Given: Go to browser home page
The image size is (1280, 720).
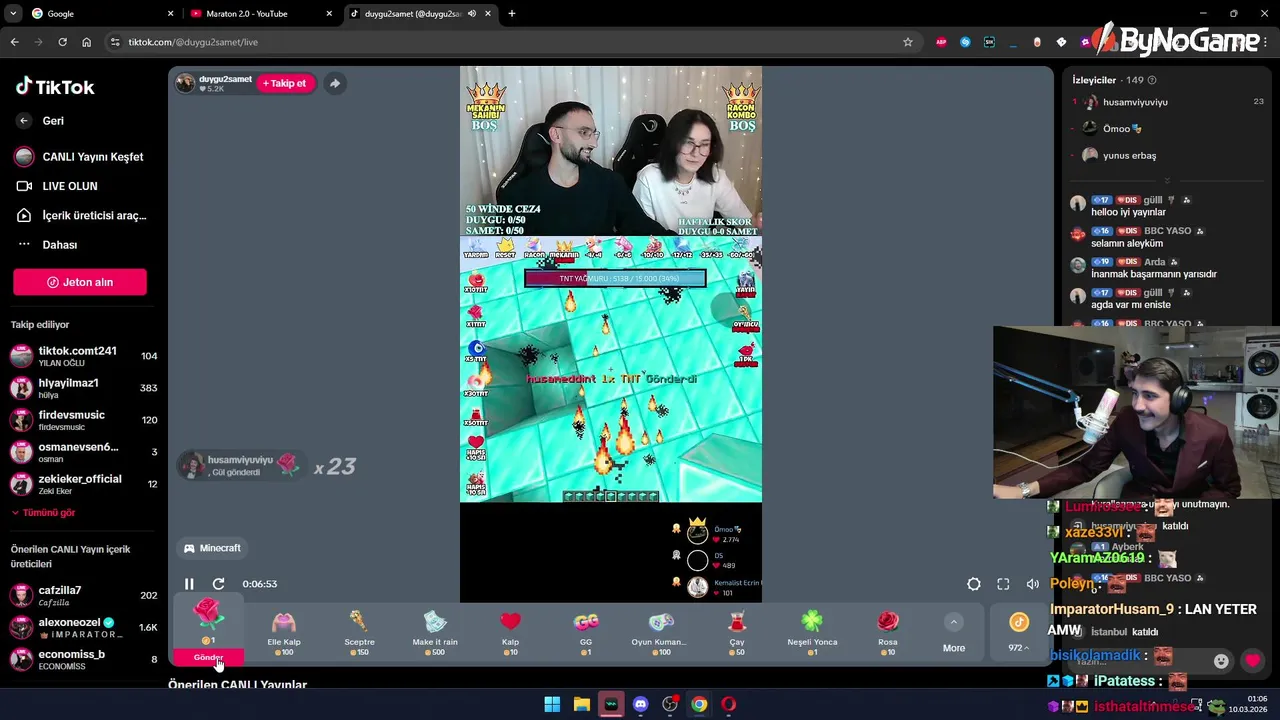Looking at the screenshot, I should tap(87, 42).
